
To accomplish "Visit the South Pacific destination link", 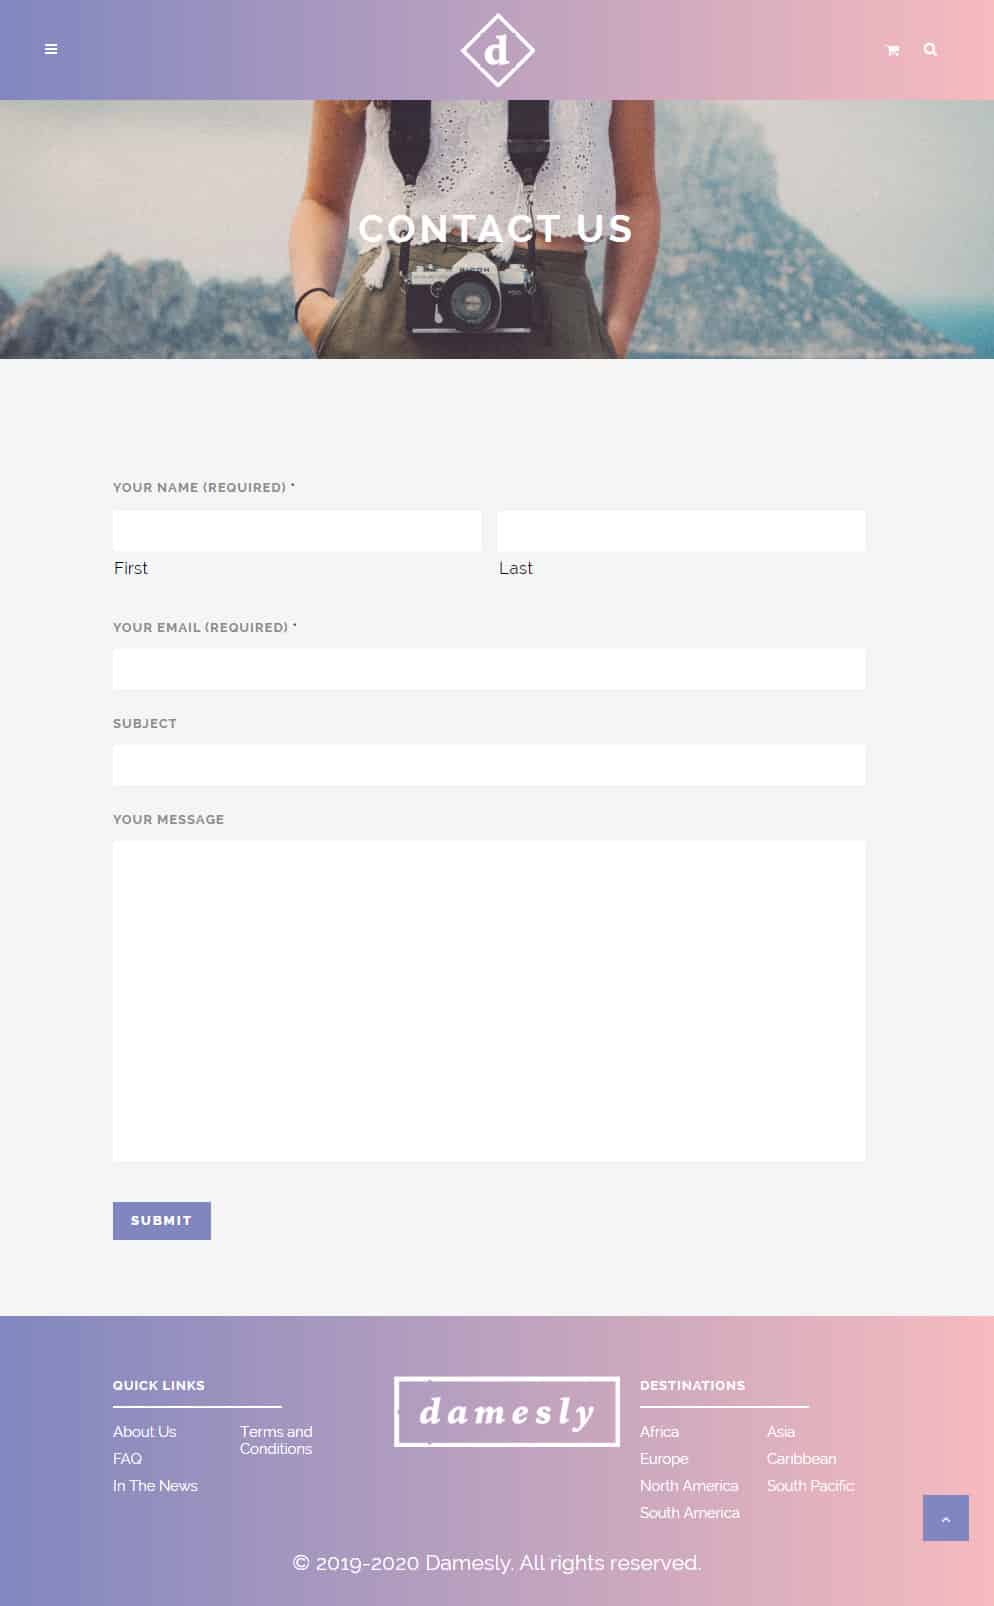I will click(811, 1486).
